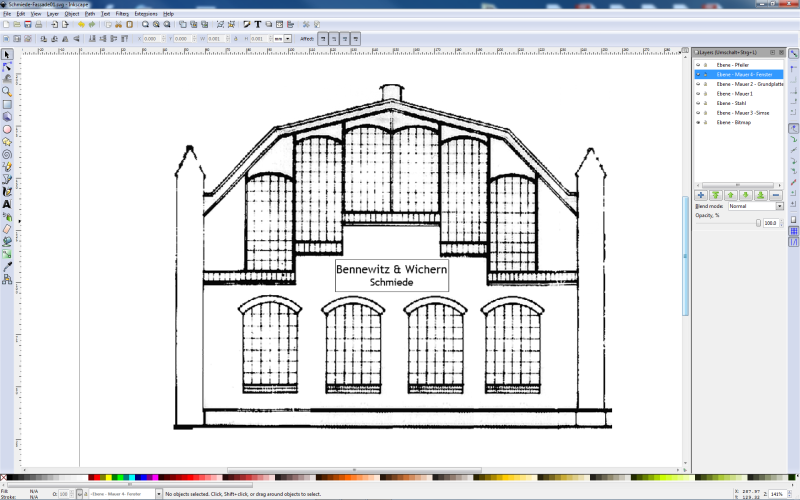Select the Gradient tool
Viewport: 800px width, 500px height.
[x=7, y=254]
